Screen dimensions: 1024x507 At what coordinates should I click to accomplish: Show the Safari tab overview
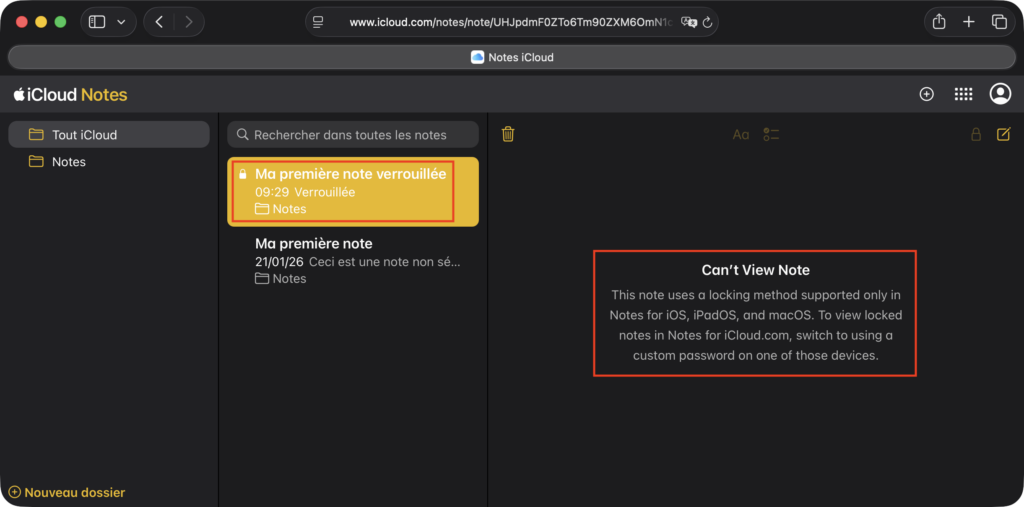(998, 22)
